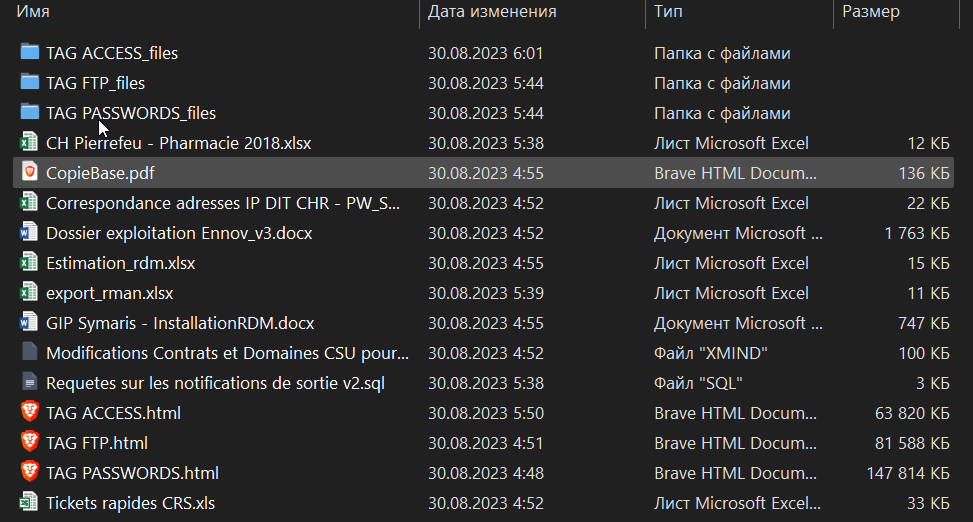Click Excel icon of Correspondance adresses IP file

click(x=29, y=202)
